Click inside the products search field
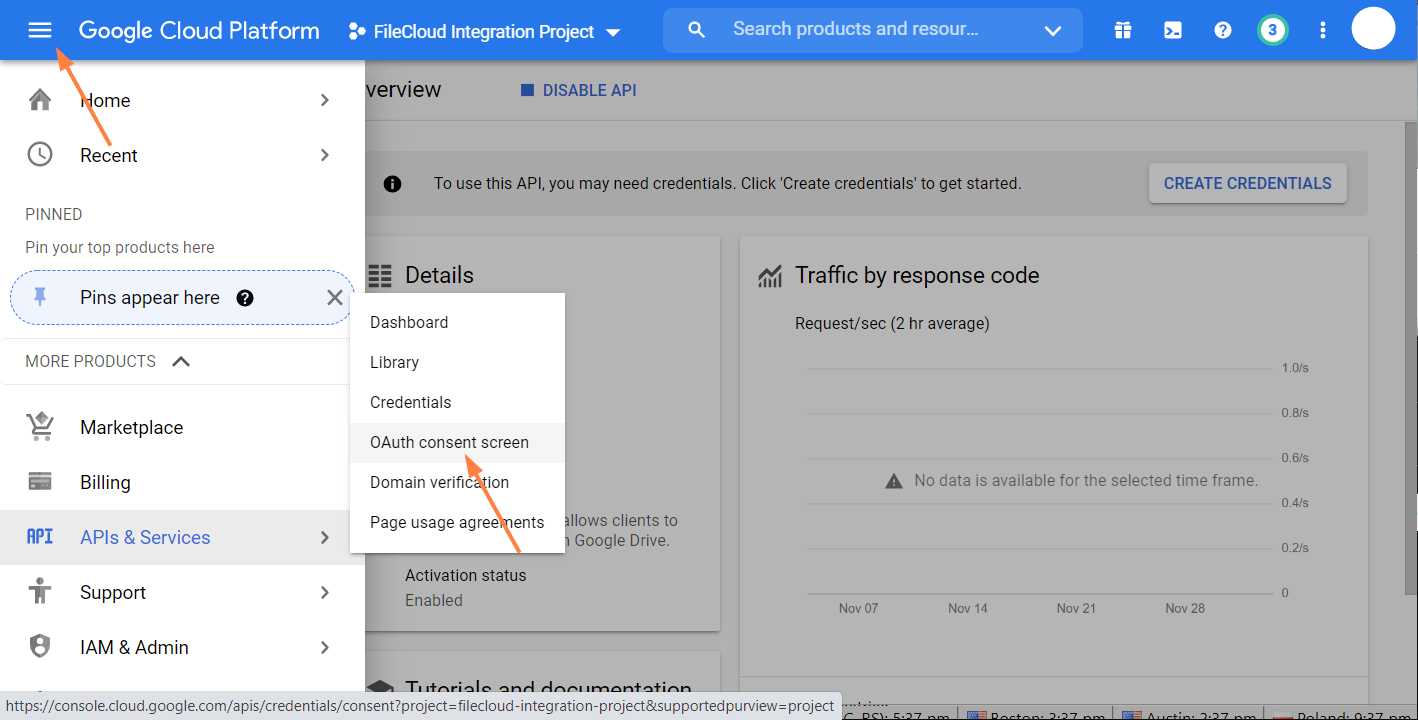Image resolution: width=1418 pixels, height=720 pixels. 880,29
